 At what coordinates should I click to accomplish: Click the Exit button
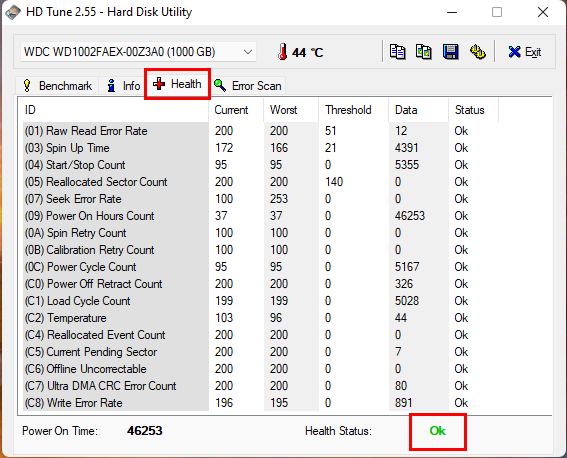pos(524,52)
